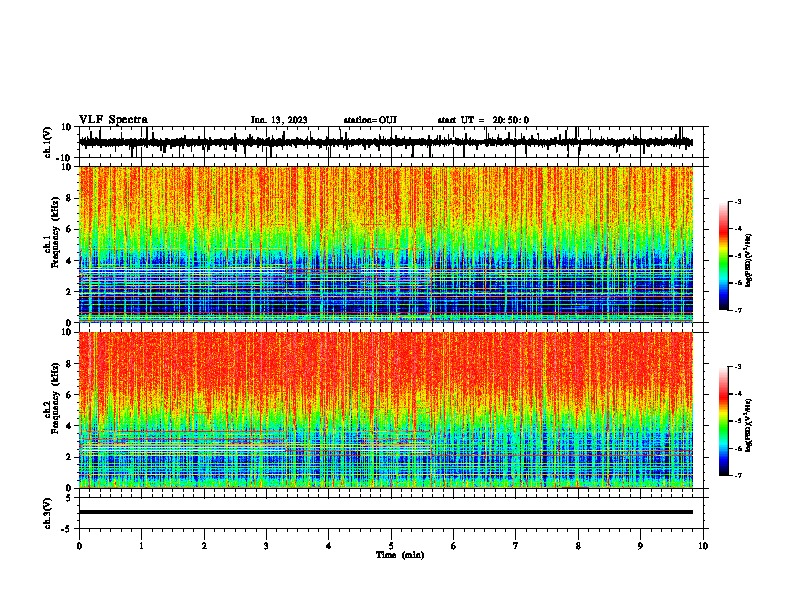Click the time axis tick label "9"

(x=640, y=546)
